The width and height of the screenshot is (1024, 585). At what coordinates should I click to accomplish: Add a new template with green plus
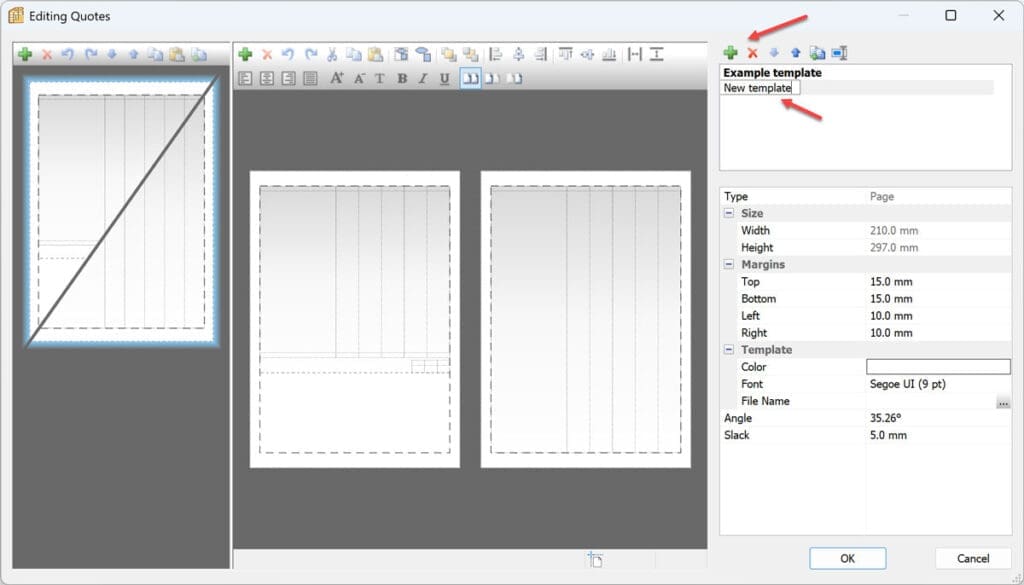click(731, 54)
